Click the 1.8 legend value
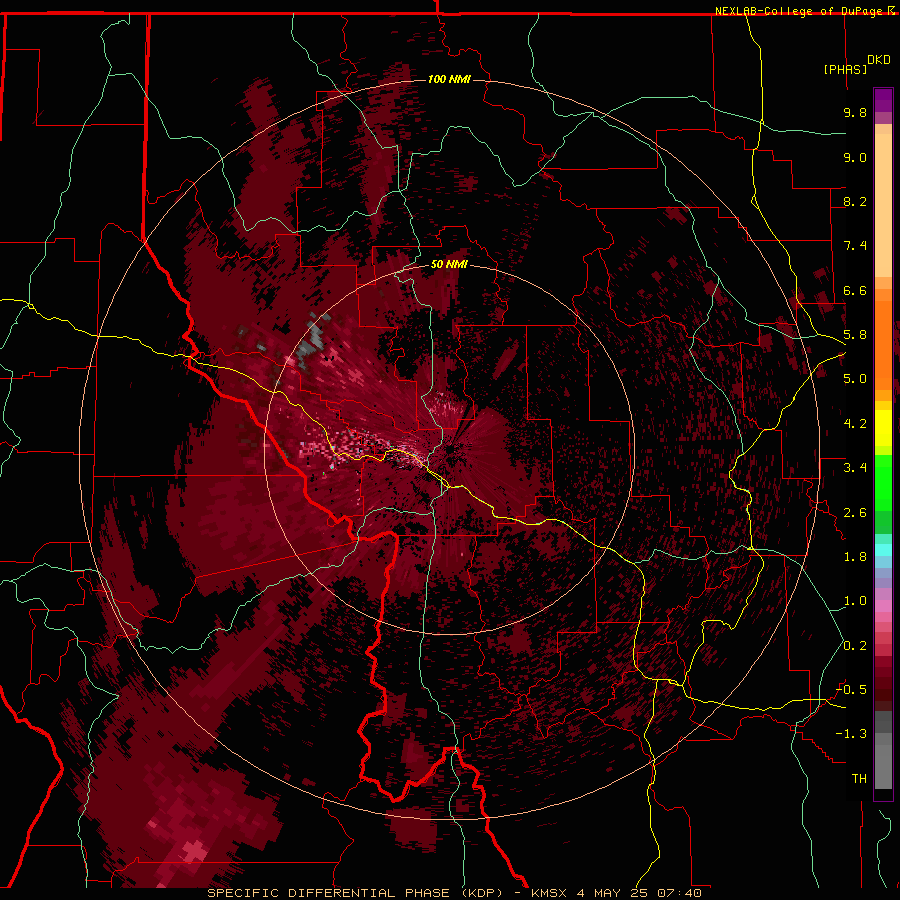 tap(855, 557)
